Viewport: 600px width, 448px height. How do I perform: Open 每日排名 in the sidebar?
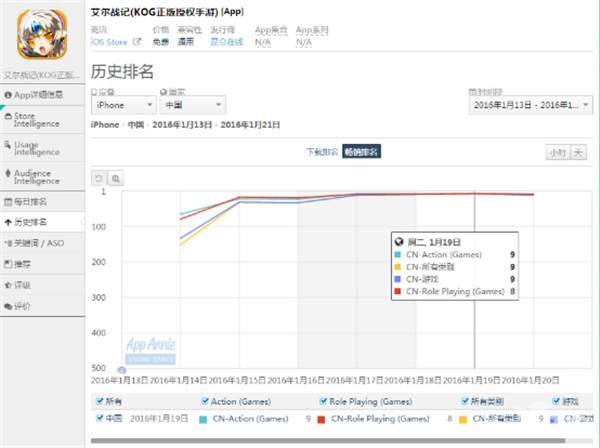point(42,202)
